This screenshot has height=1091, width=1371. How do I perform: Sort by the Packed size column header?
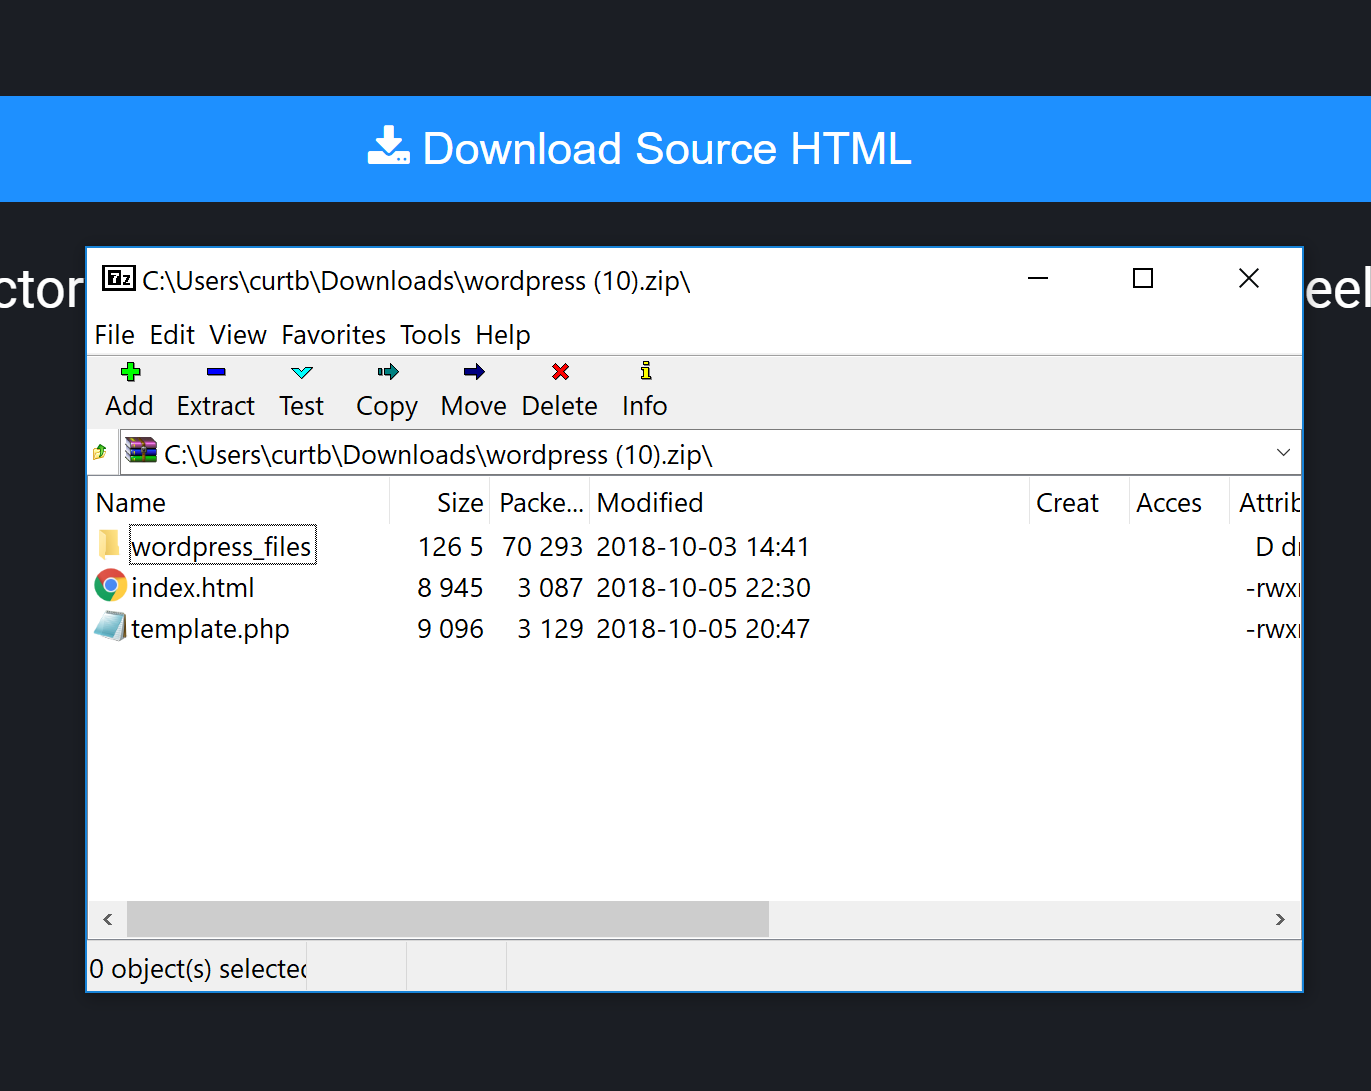pyautogui.click(x=540, y=503)
